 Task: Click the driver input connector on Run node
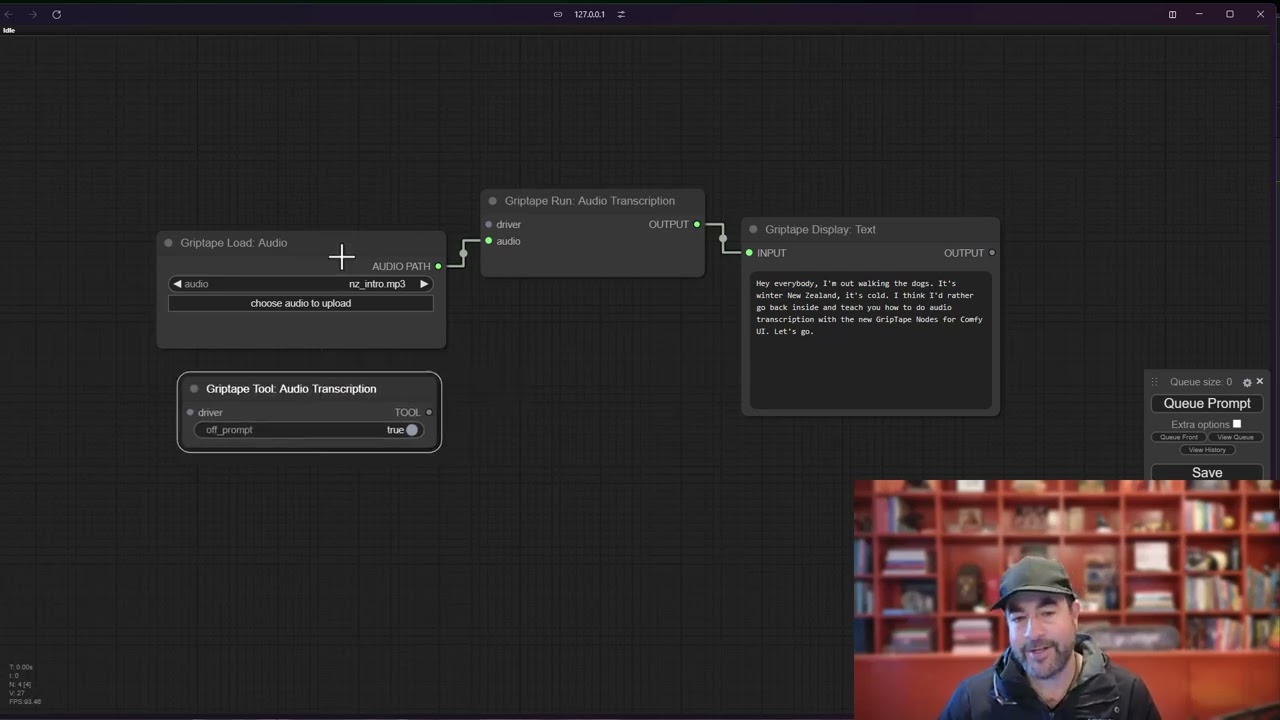click(x=489, y=225)
